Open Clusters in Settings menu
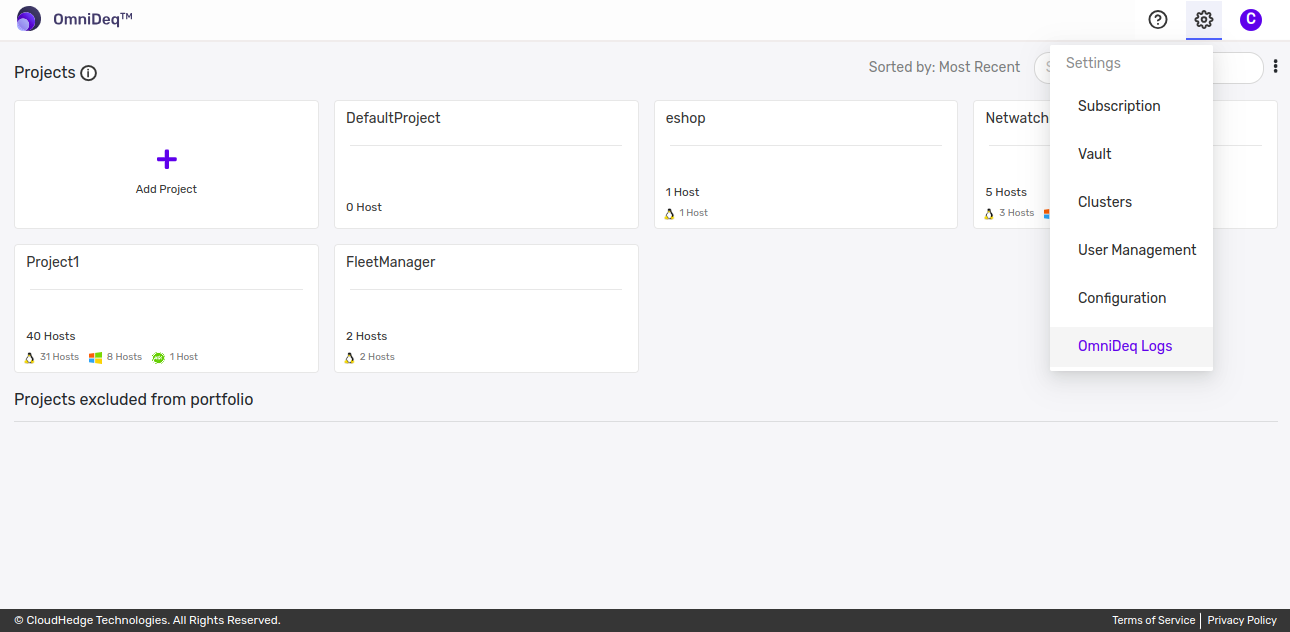 1131,202
